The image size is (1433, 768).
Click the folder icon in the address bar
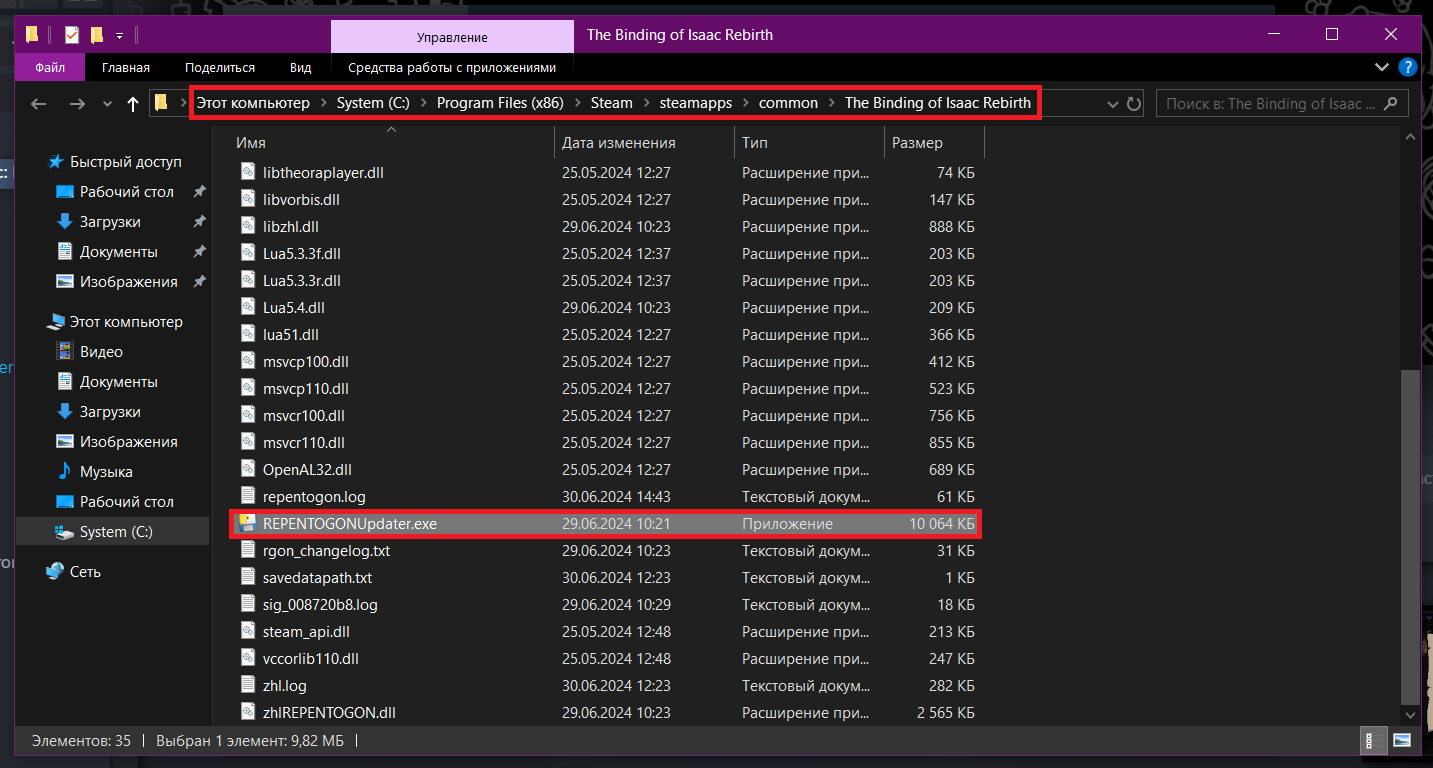[x=160, y=103]
